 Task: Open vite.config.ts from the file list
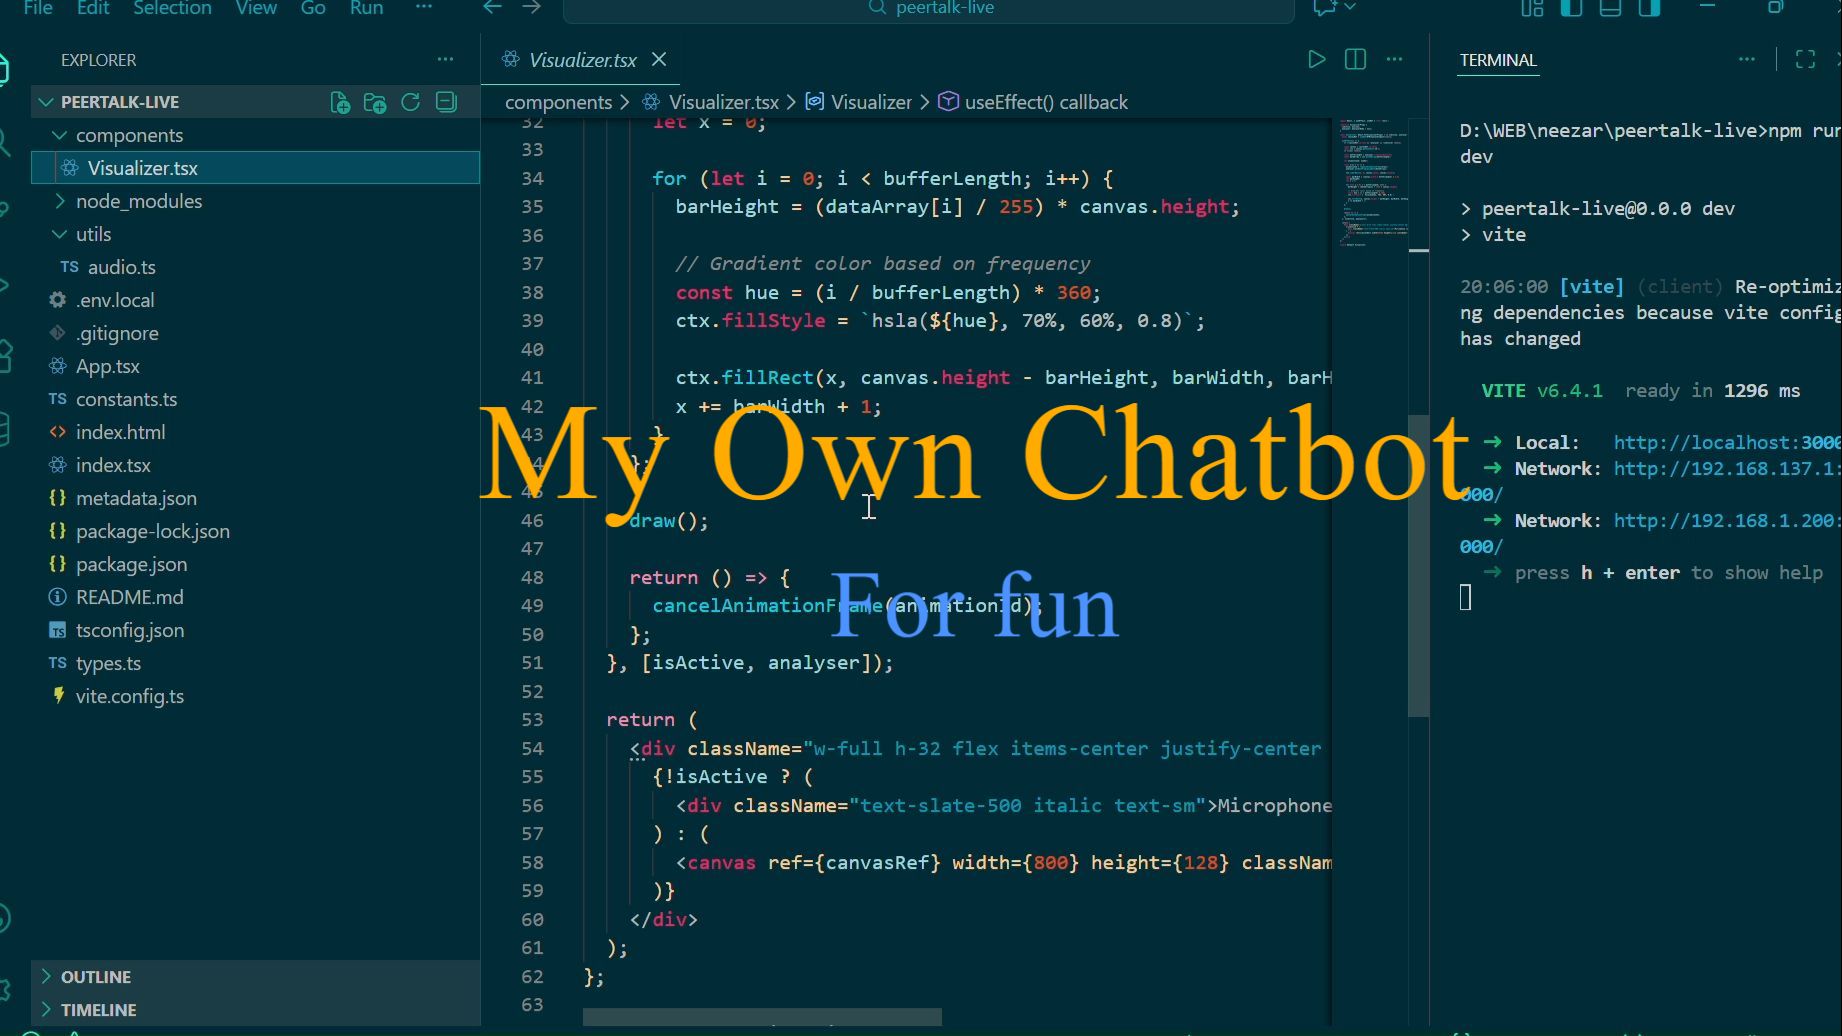pos(129,696)
